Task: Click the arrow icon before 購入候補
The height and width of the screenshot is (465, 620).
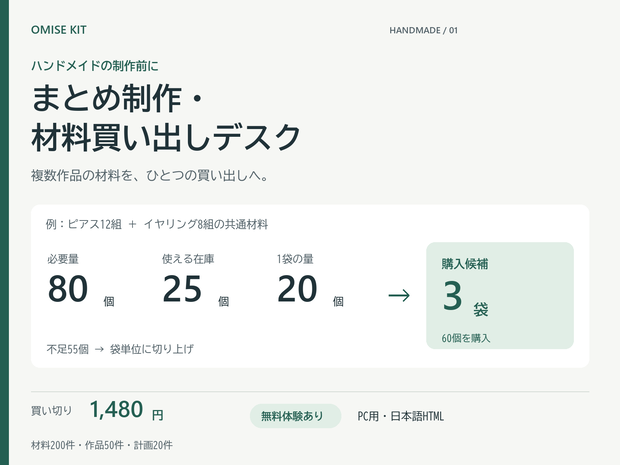Action: click(x=399, y=295)
